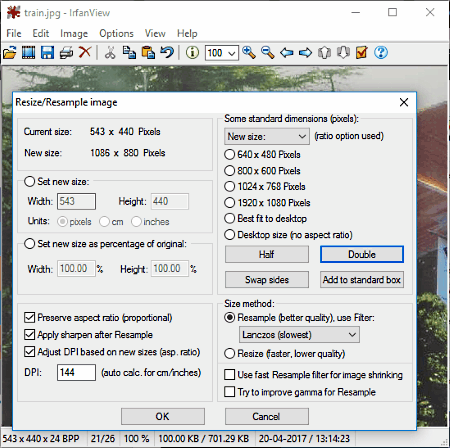Open the image Information icon

coord(192,53)
